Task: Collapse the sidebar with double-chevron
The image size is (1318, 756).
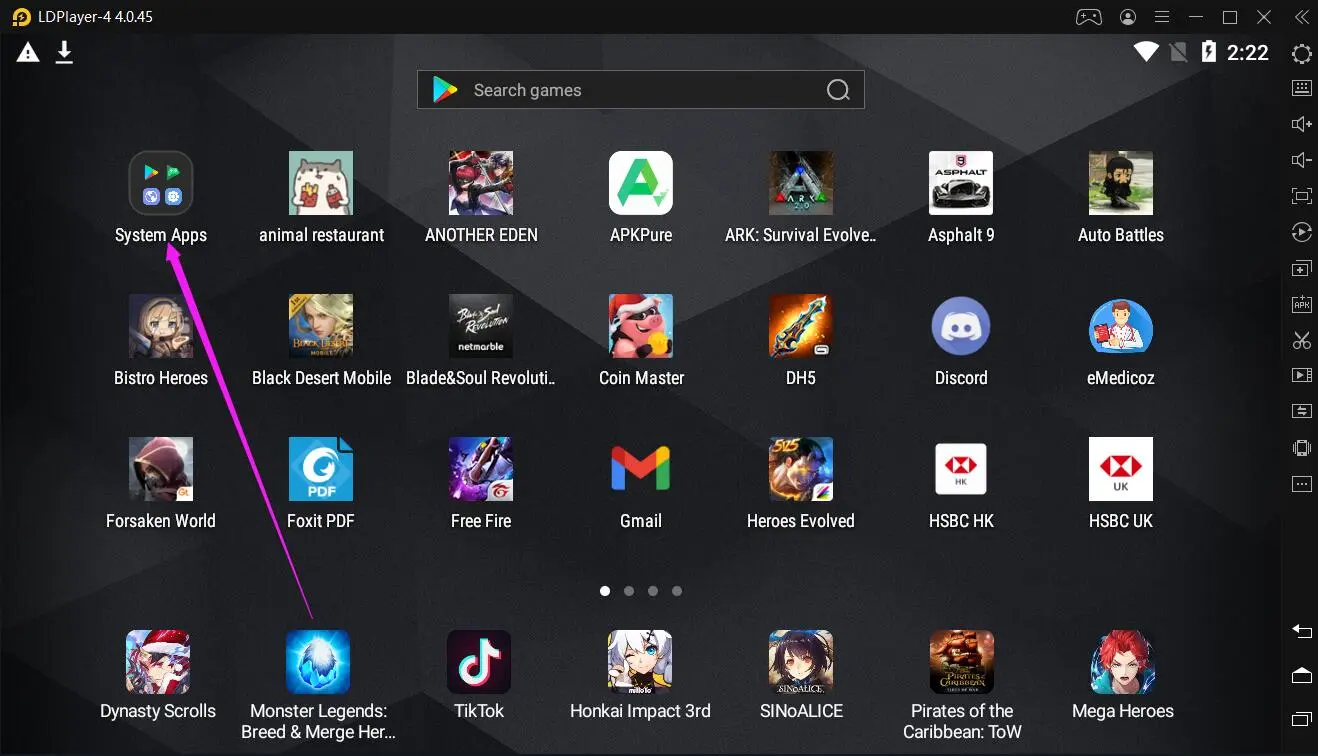Action: point(1301,17)
